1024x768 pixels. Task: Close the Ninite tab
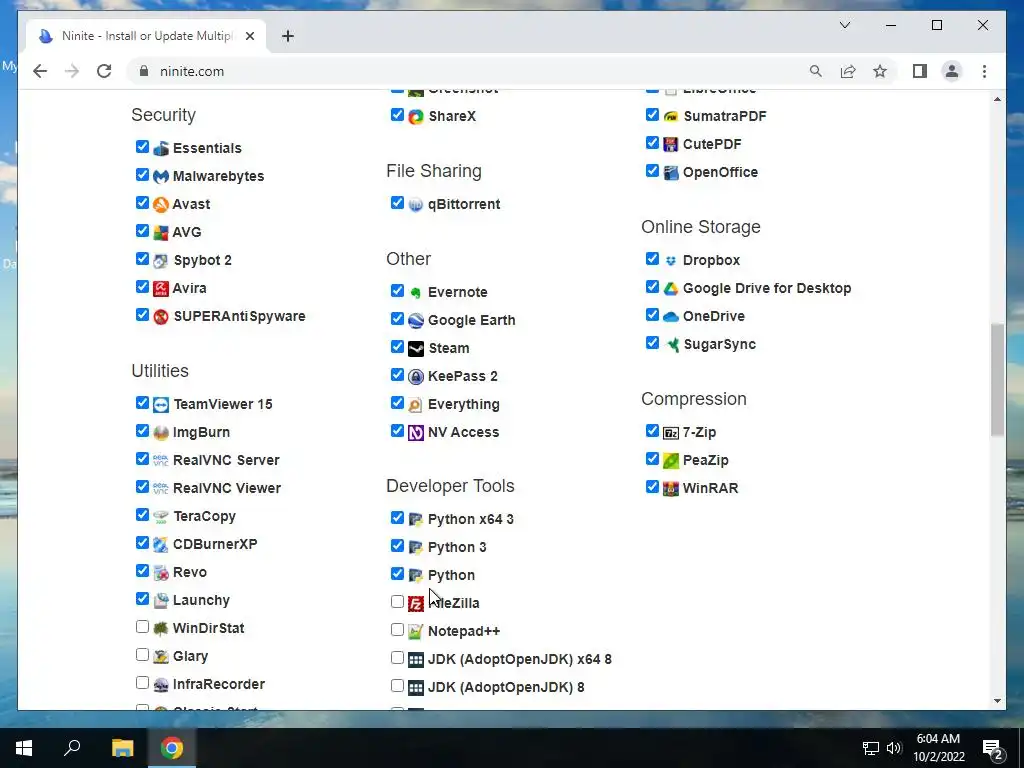coord(249,36)
